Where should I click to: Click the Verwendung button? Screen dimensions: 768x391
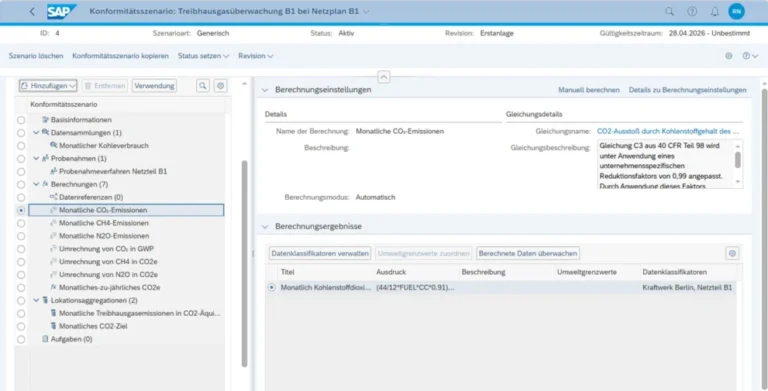pos(154,86)
